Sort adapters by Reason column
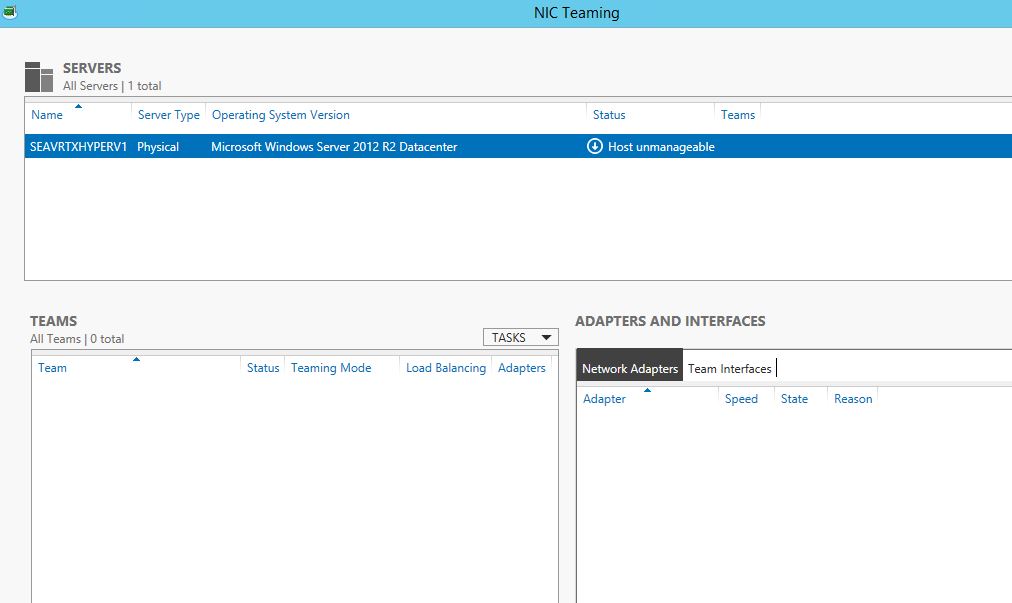The height and width of the screenshot is (603, 1012). click(853, 399)
